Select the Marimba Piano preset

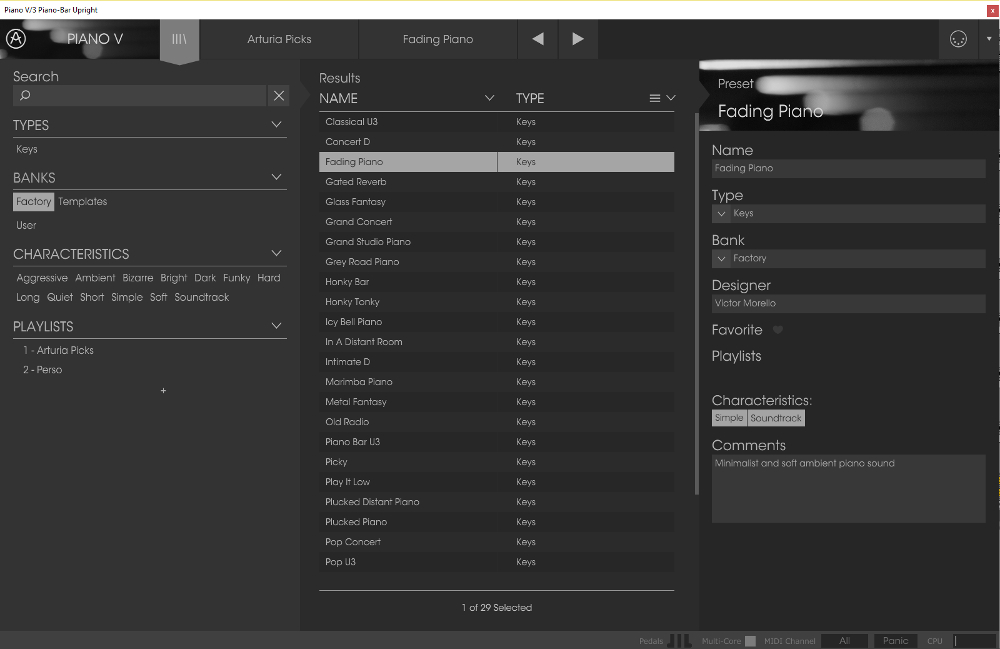[x=496, y=382]
